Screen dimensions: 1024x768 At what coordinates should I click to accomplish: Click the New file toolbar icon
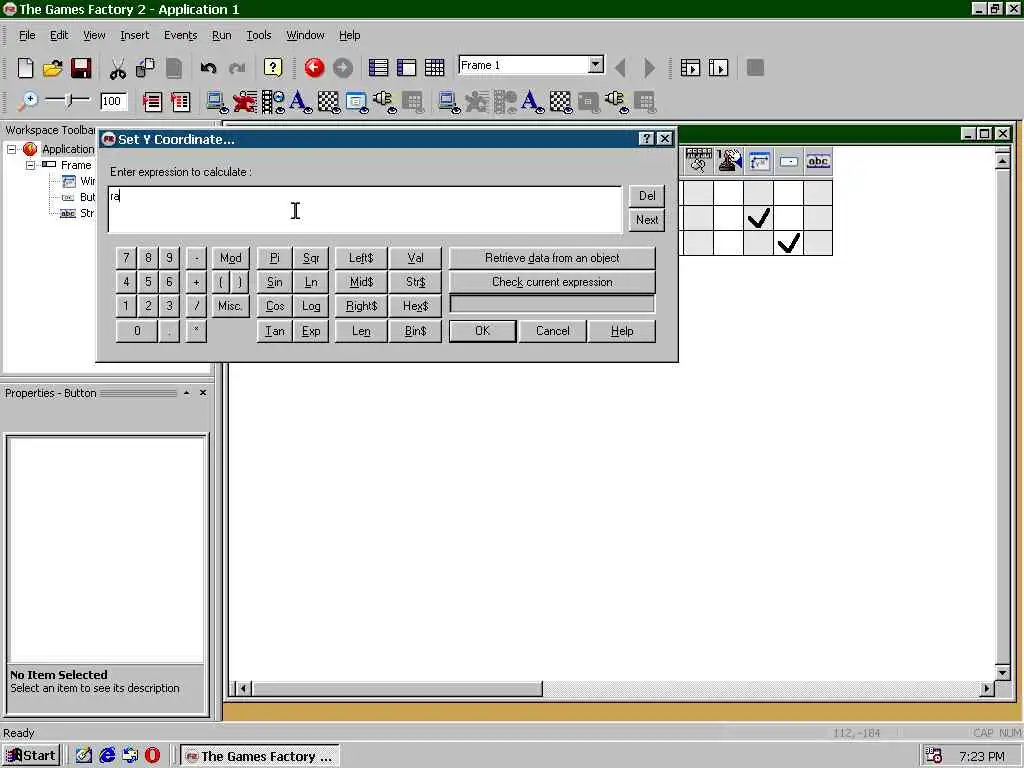point(25,68)
